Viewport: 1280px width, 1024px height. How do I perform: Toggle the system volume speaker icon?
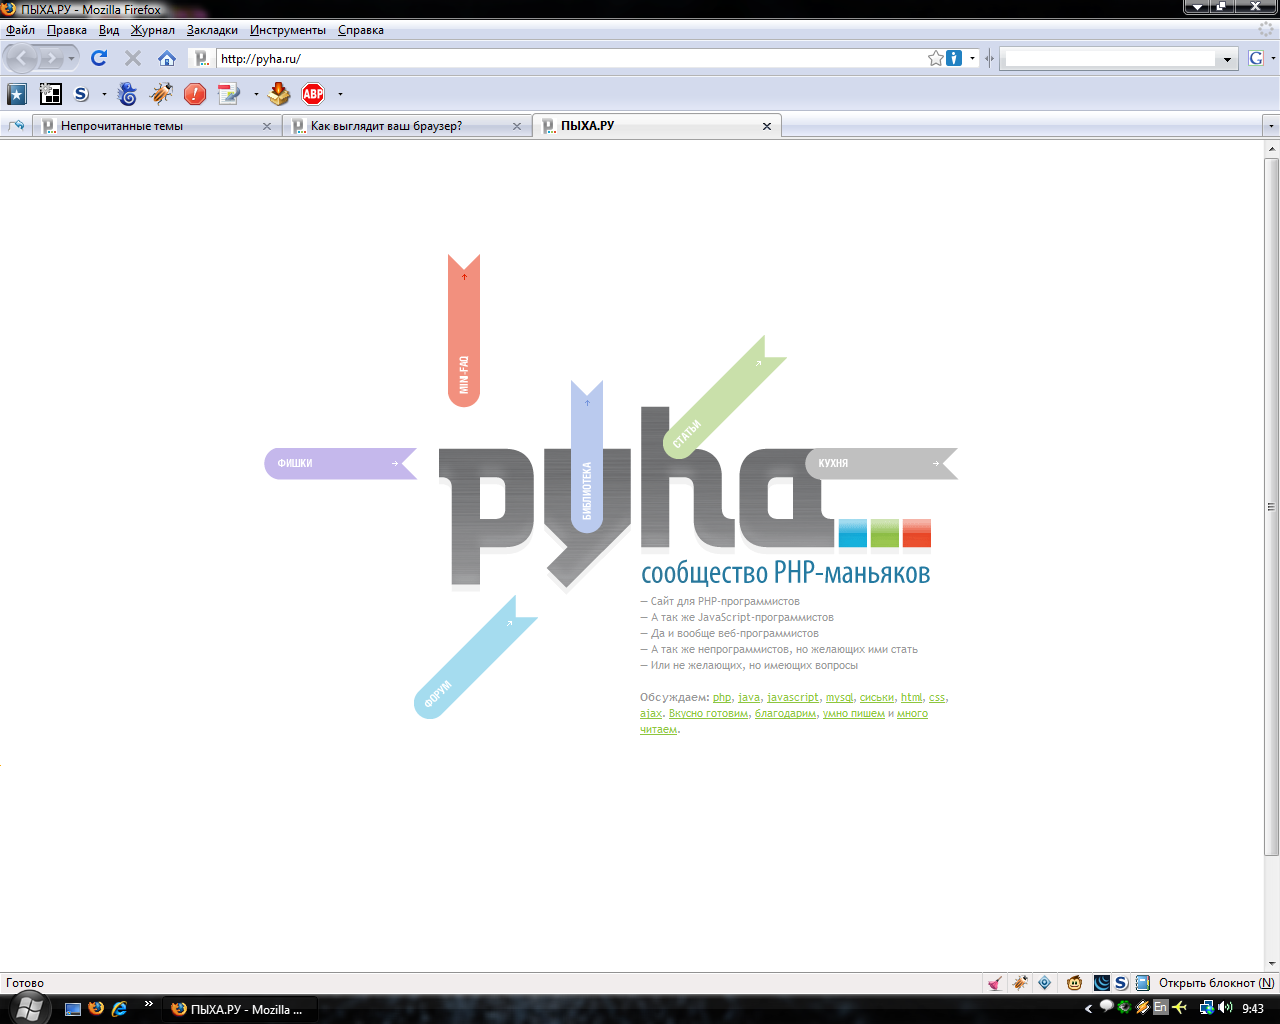coord(1225,1008)
